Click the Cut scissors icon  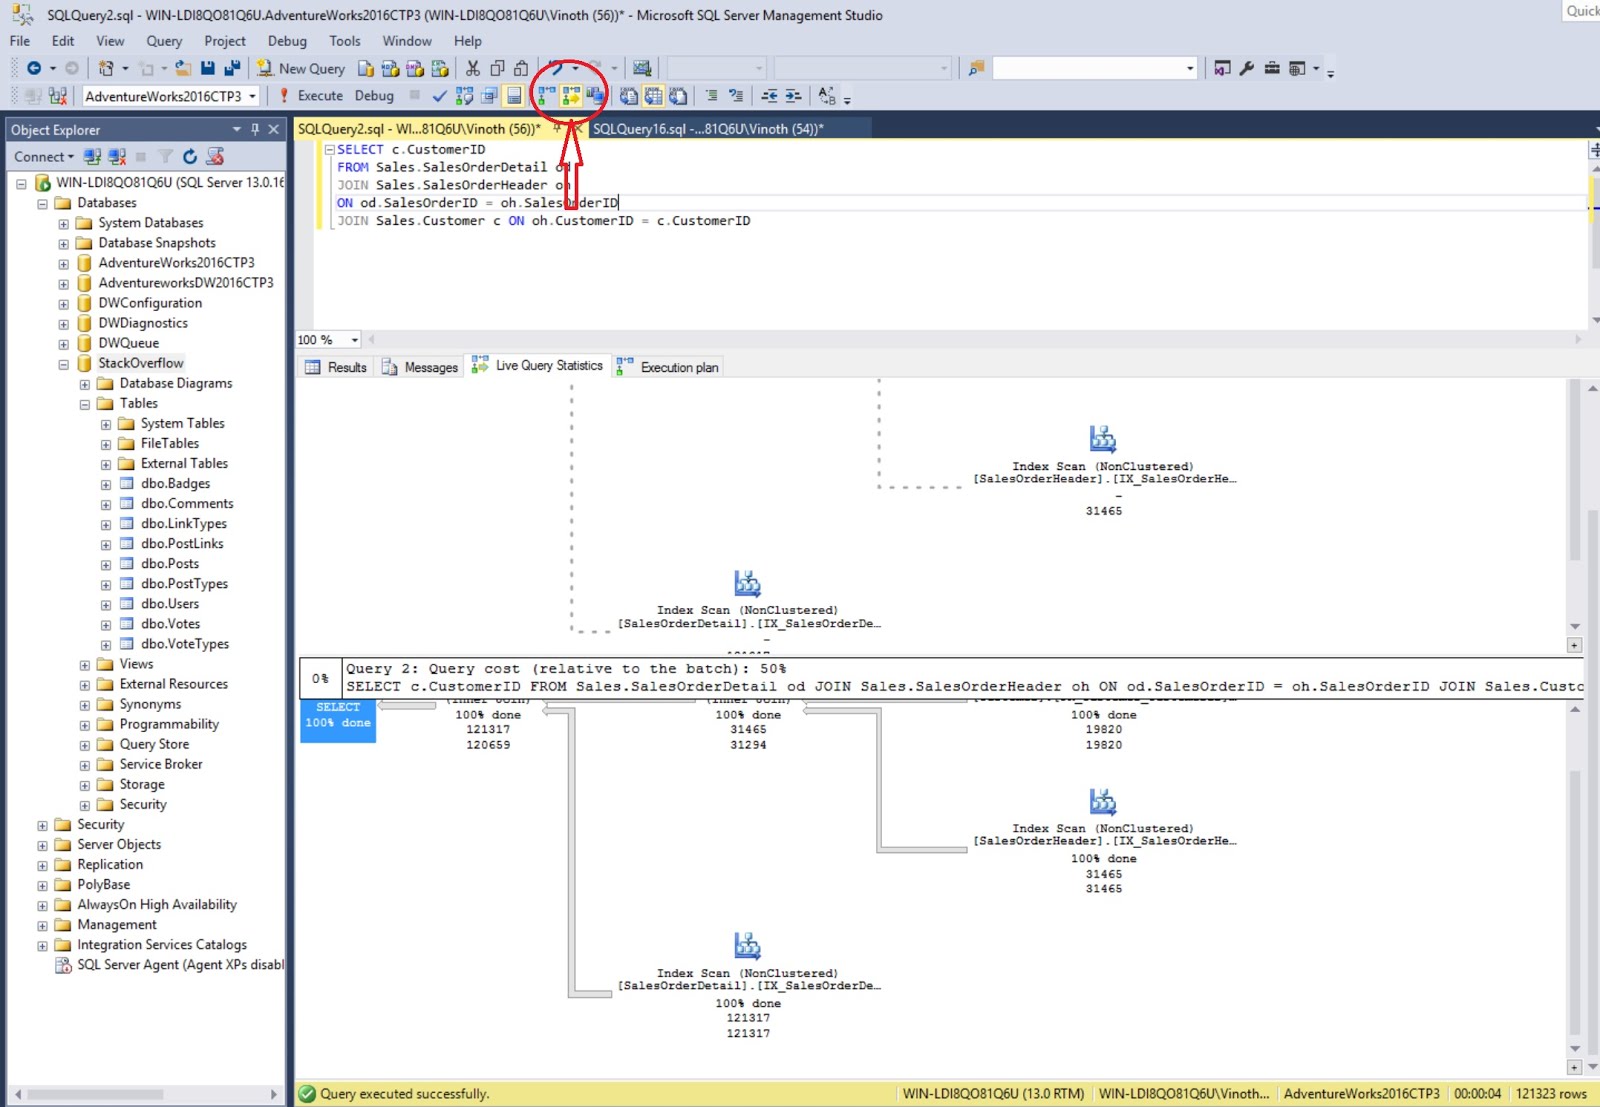pyautogui.click(x=473, y=68)
